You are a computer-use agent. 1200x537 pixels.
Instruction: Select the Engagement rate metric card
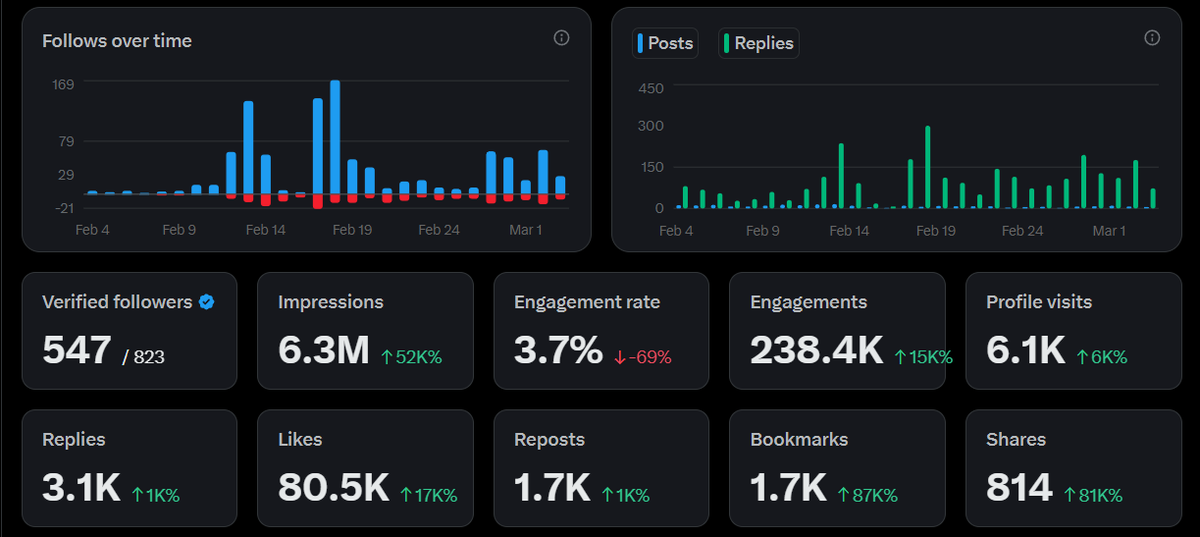[x=601, y=331]
